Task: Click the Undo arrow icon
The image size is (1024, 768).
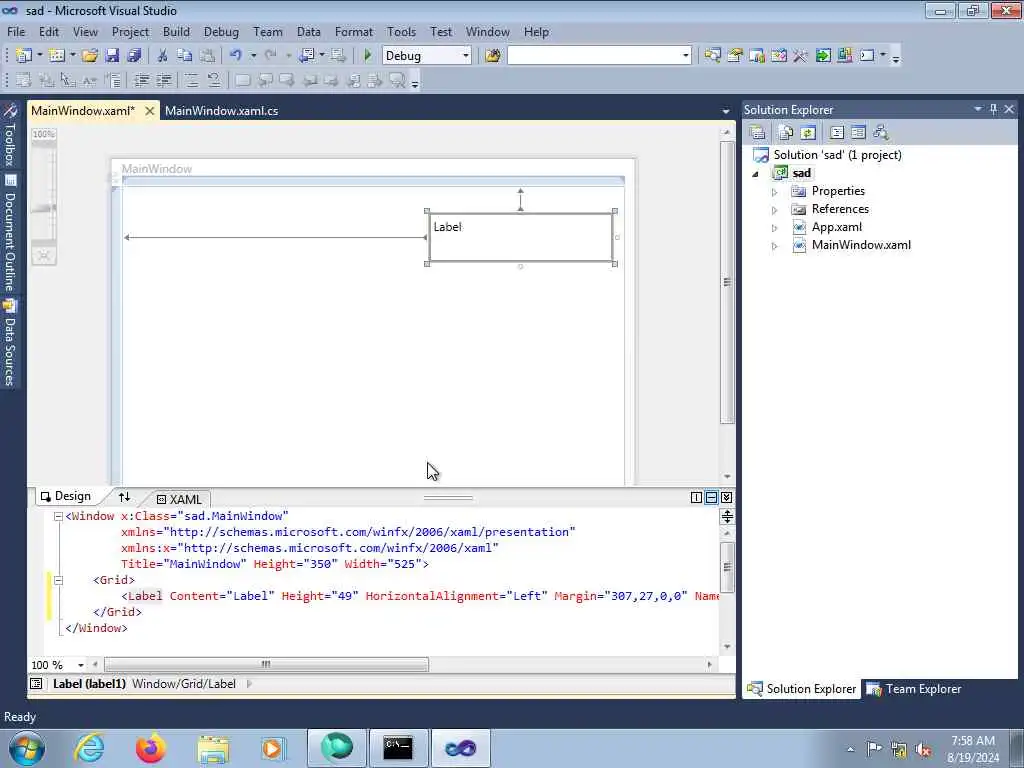Action: pos(236,56)
